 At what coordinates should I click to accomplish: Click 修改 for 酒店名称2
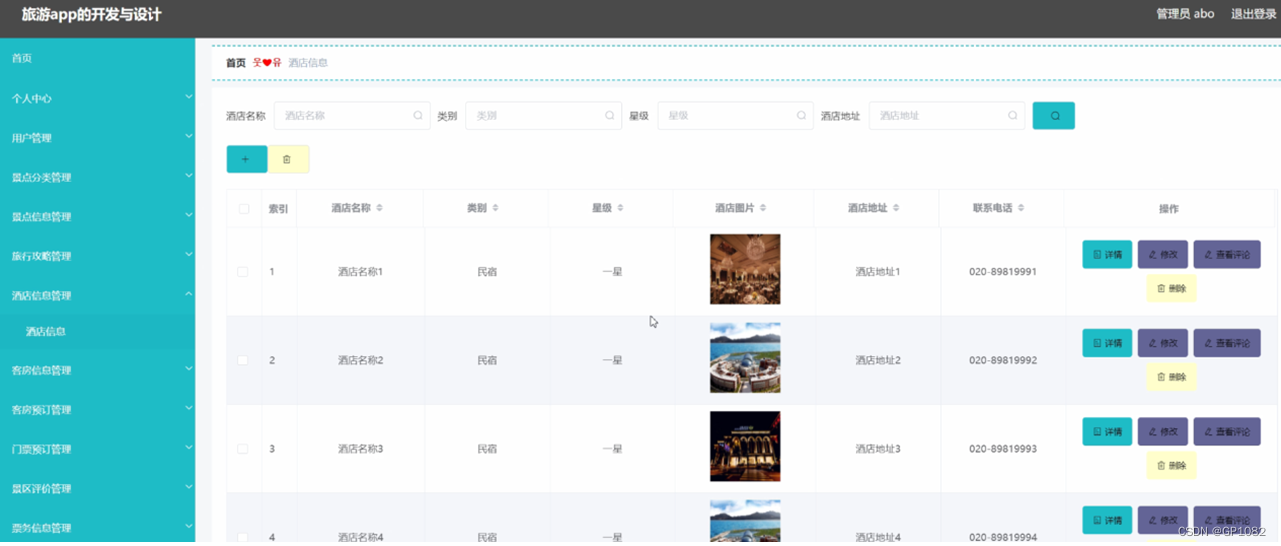click(x=1163, y=343)
